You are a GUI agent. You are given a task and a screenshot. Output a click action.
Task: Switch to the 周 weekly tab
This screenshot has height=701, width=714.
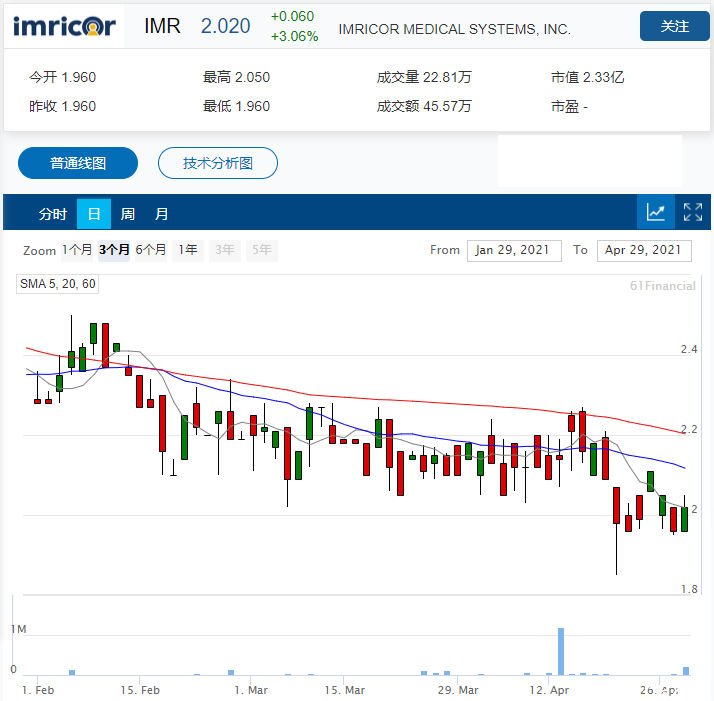tap(128, 214)
